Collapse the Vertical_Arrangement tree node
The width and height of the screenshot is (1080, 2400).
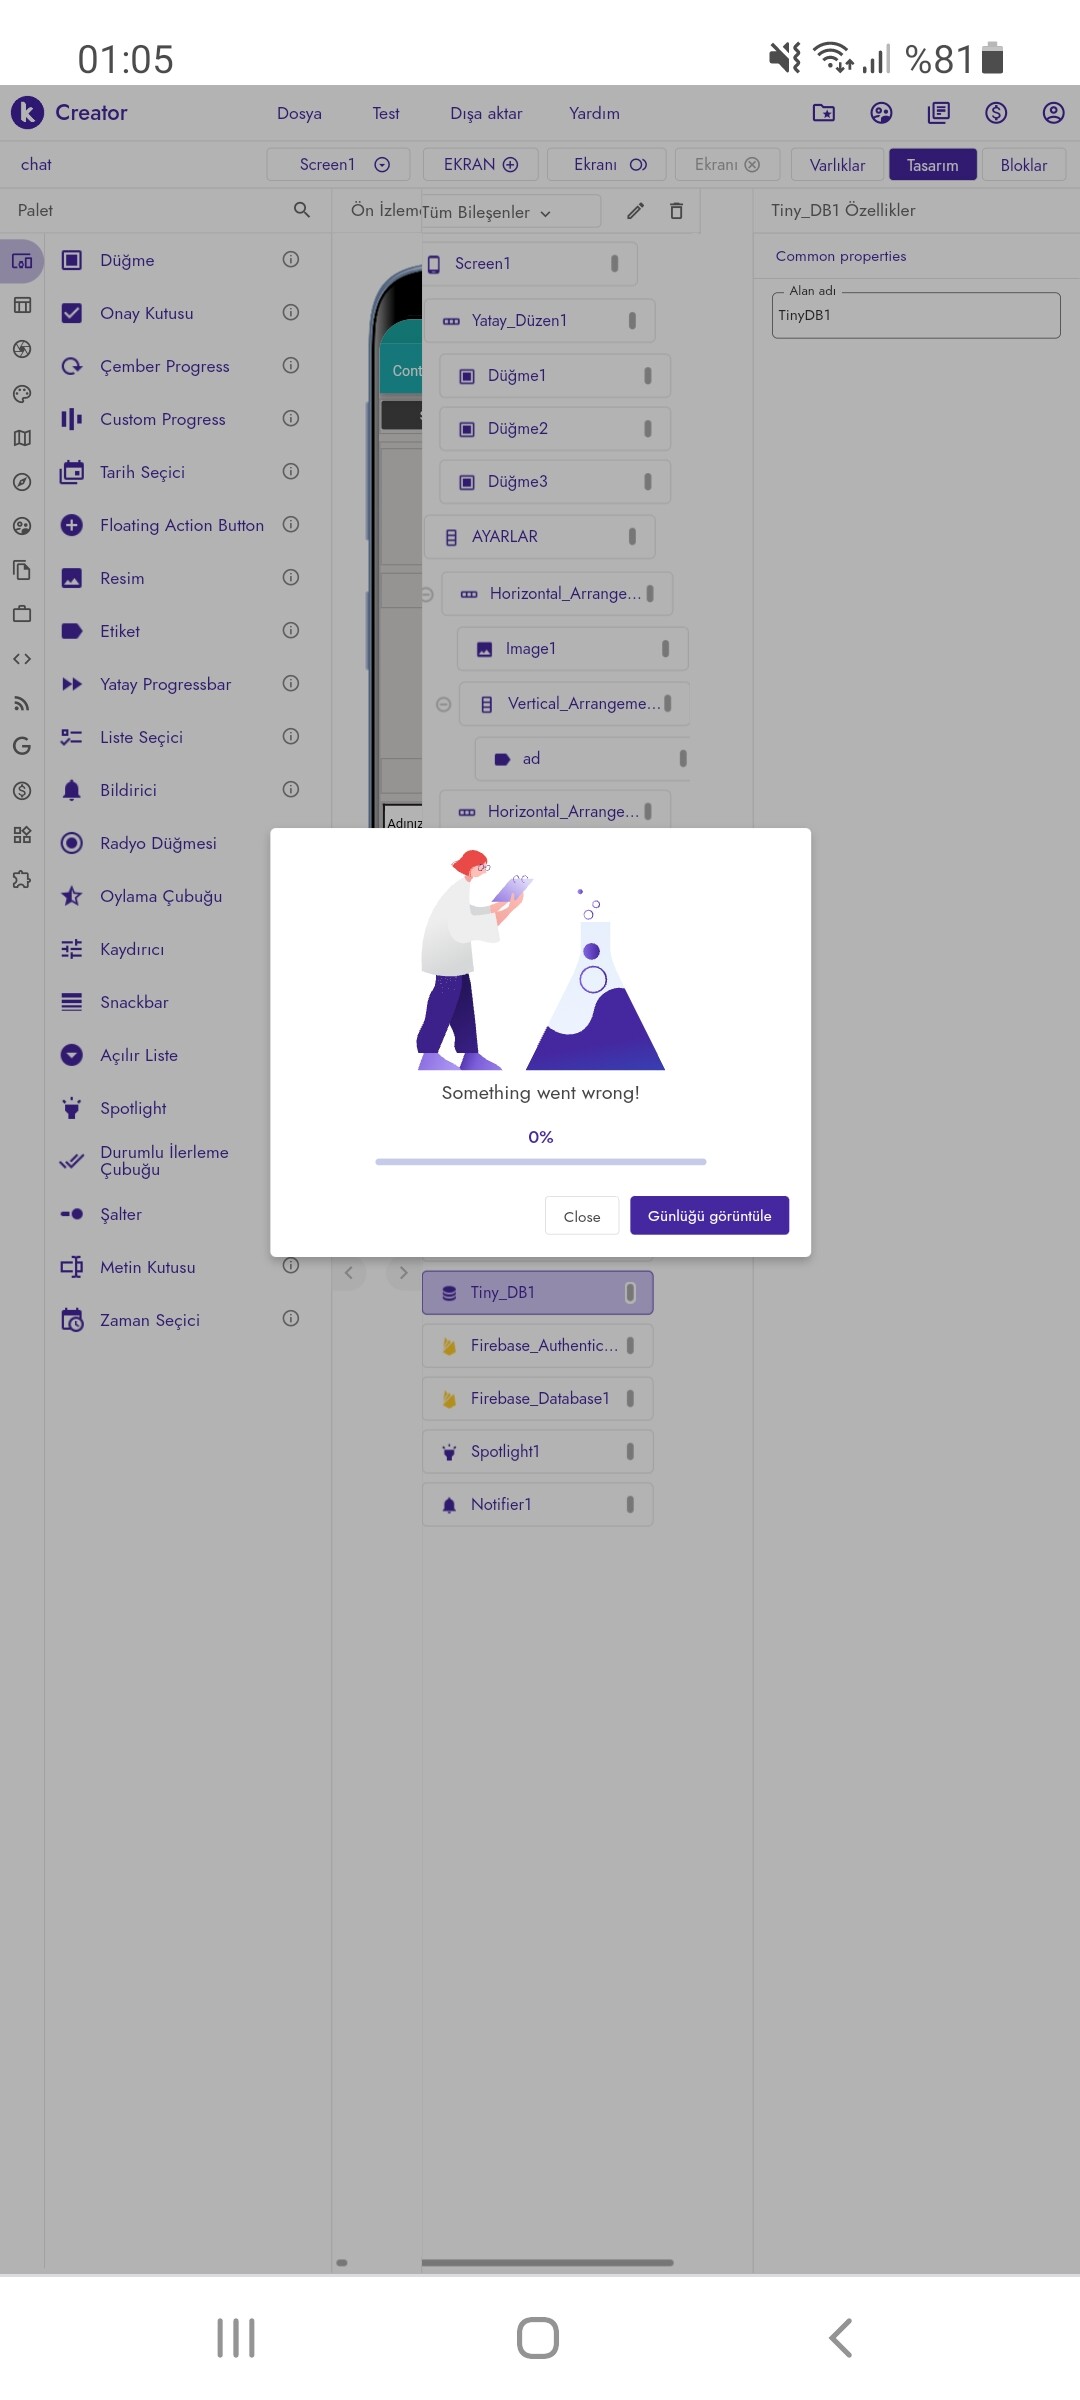tap(444, 705)
